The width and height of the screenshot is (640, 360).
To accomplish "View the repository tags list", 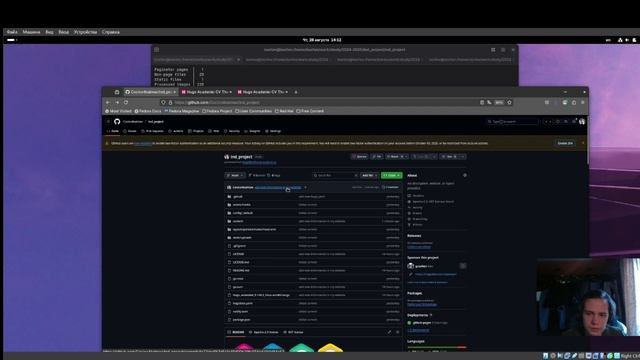I will point(274,176).
